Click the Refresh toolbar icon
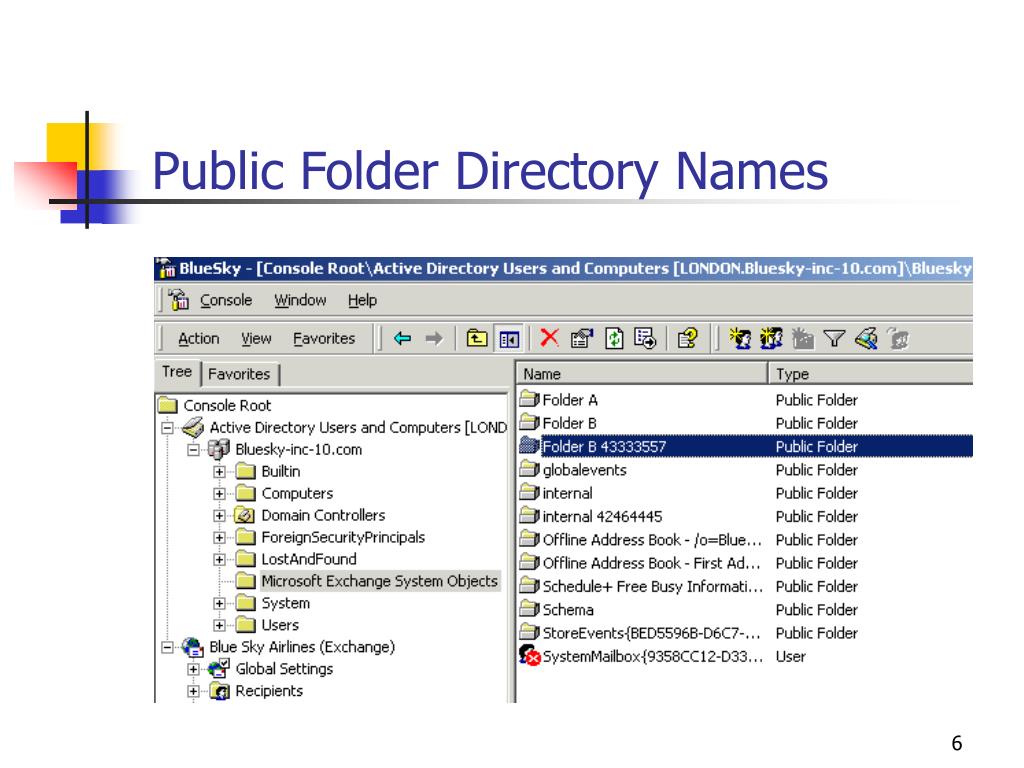Viewport: 1024px width, 768px height. point(614,338)
